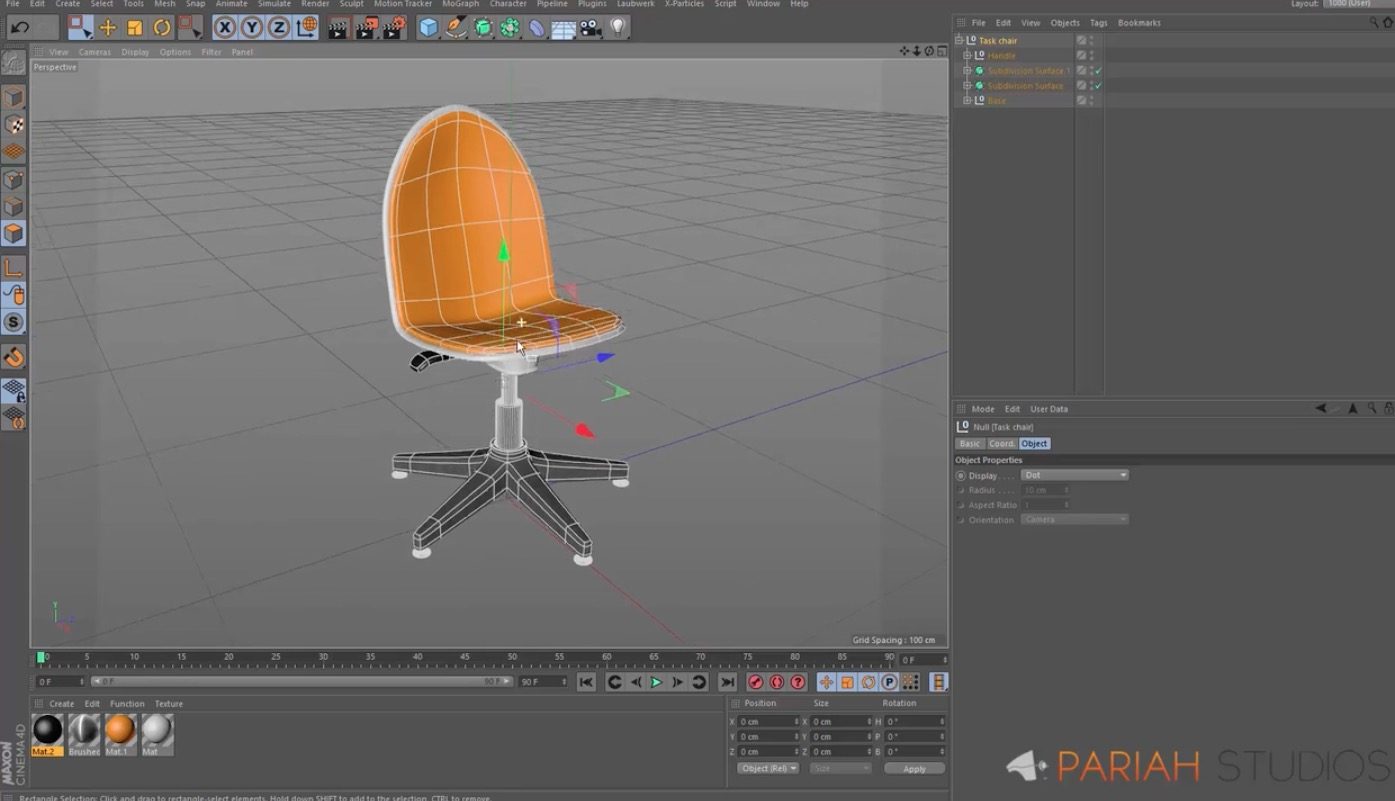Click Render View clapperboard icon
The image size is (1395, 801).
[x=338, y=28]
